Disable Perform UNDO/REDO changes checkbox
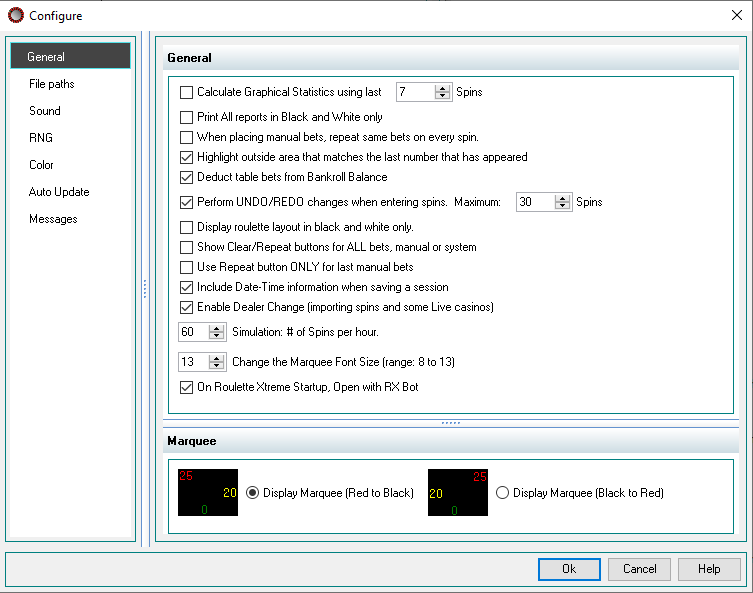The image size is (753, 593). [186, 202]
